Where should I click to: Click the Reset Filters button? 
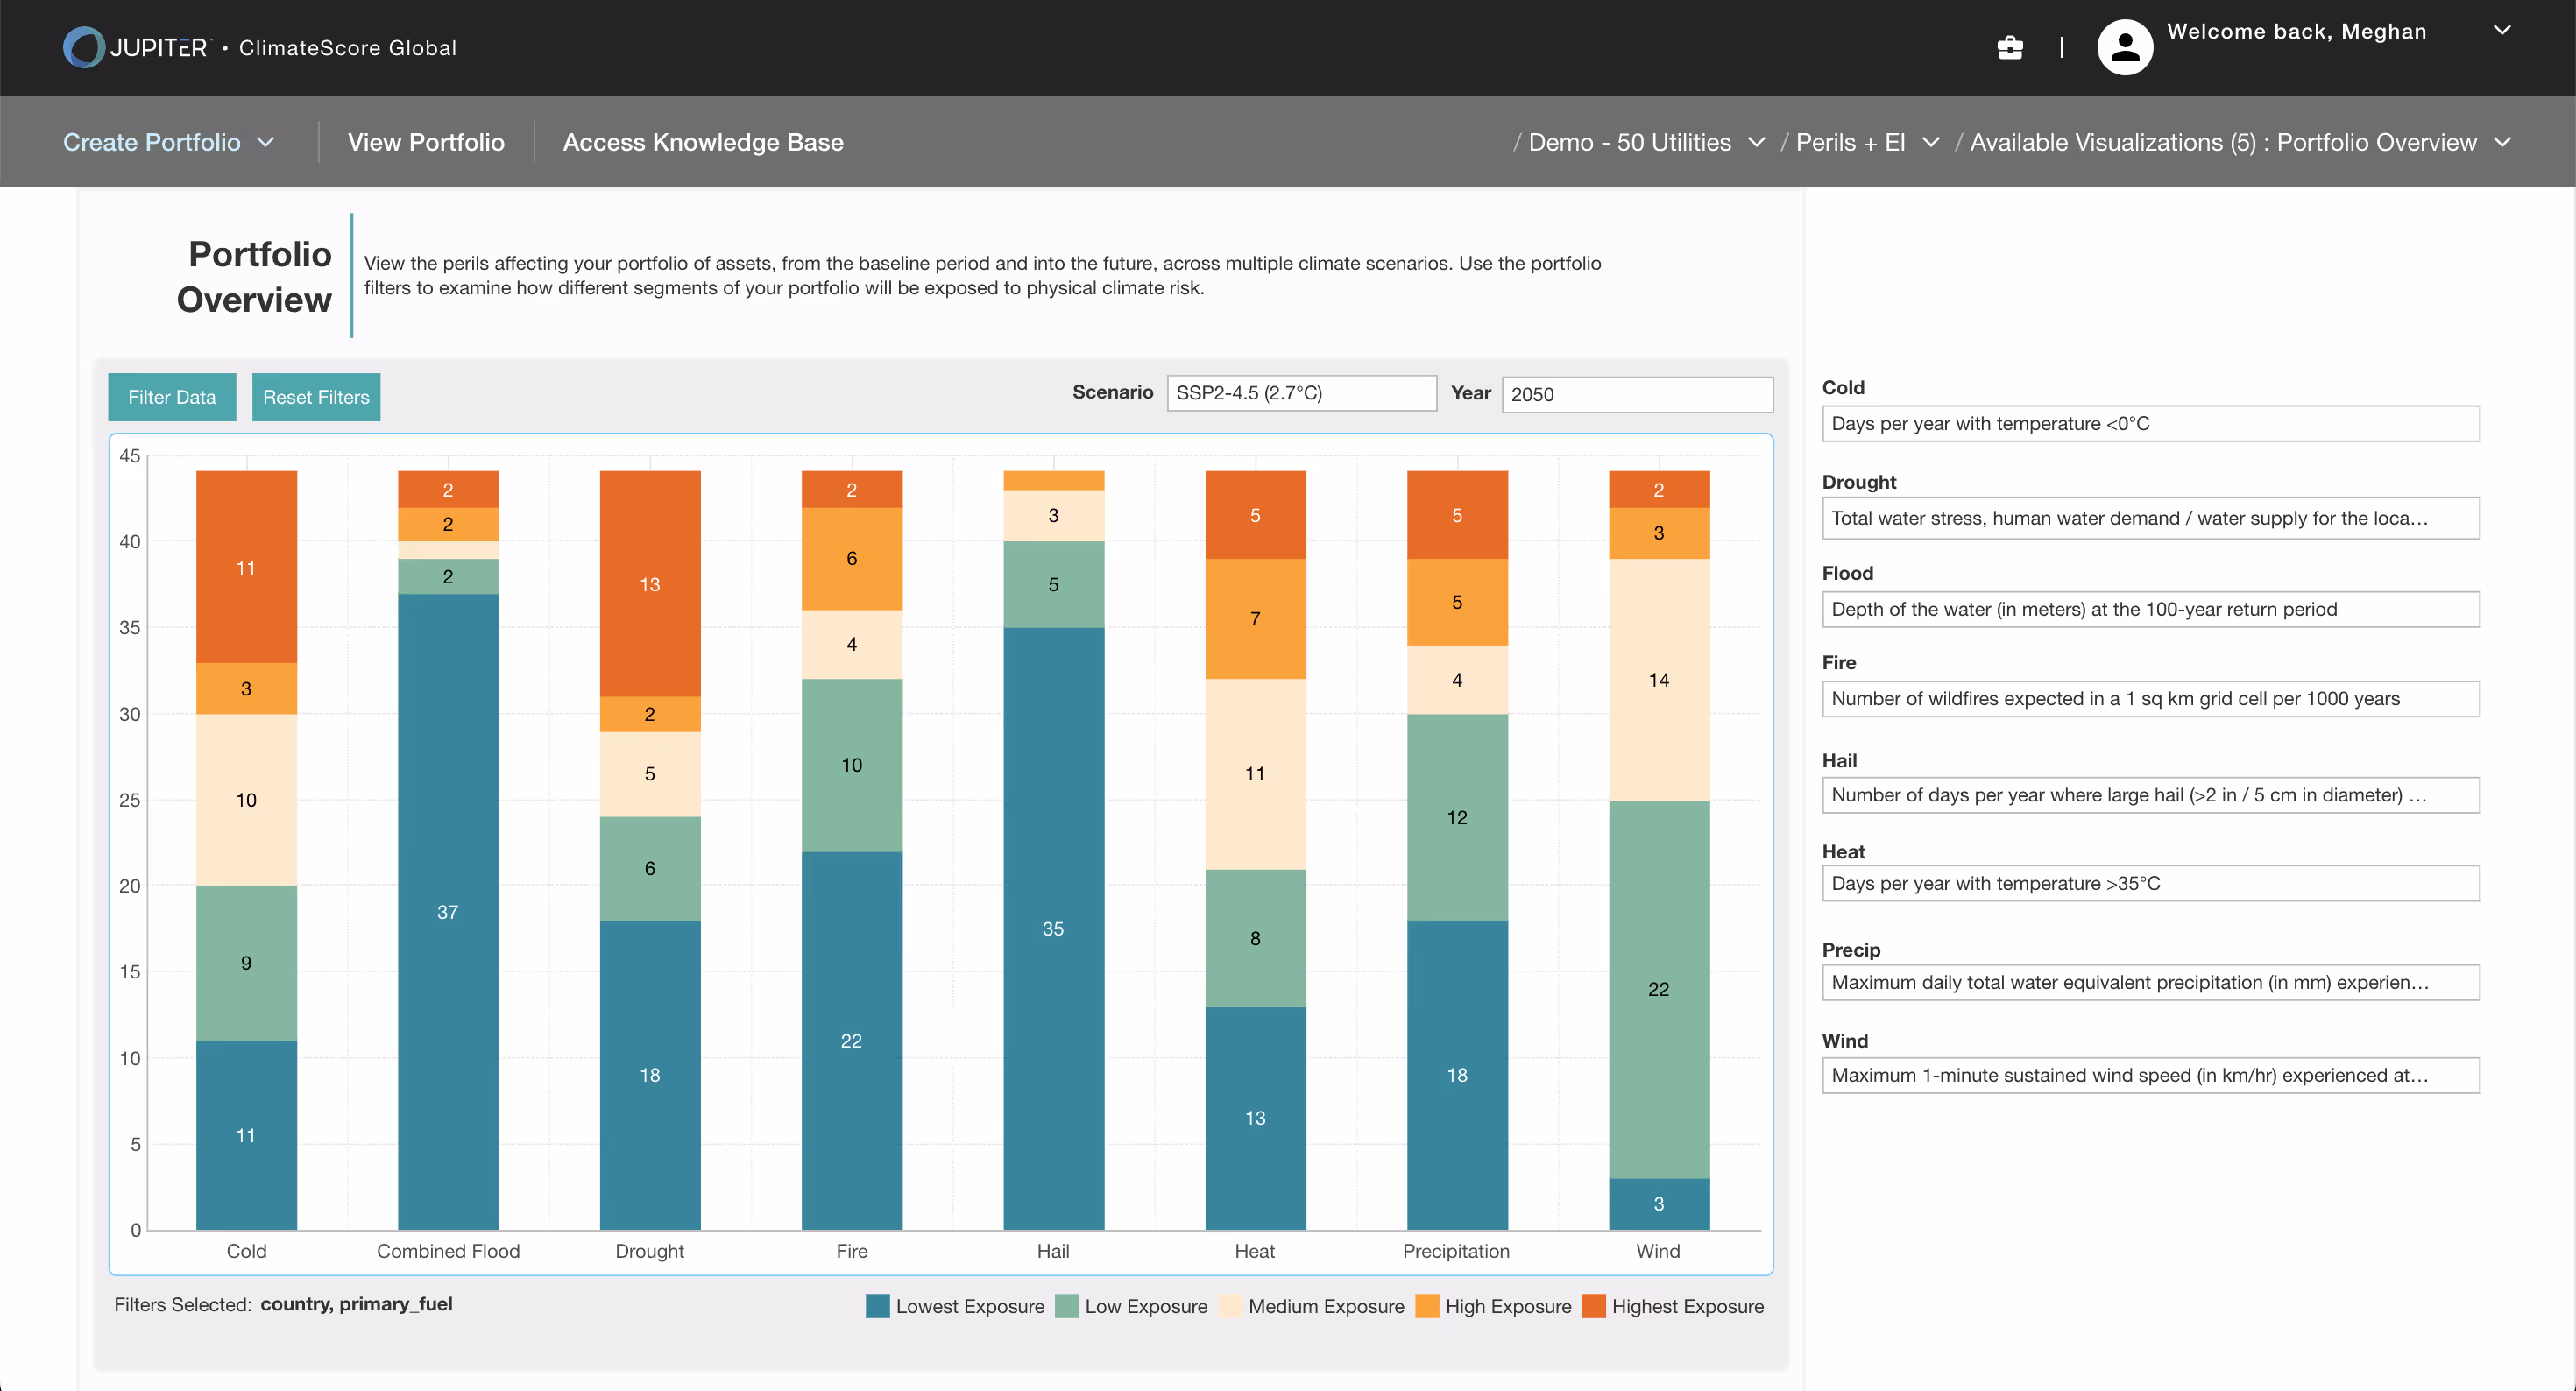[x=316, y=397]
